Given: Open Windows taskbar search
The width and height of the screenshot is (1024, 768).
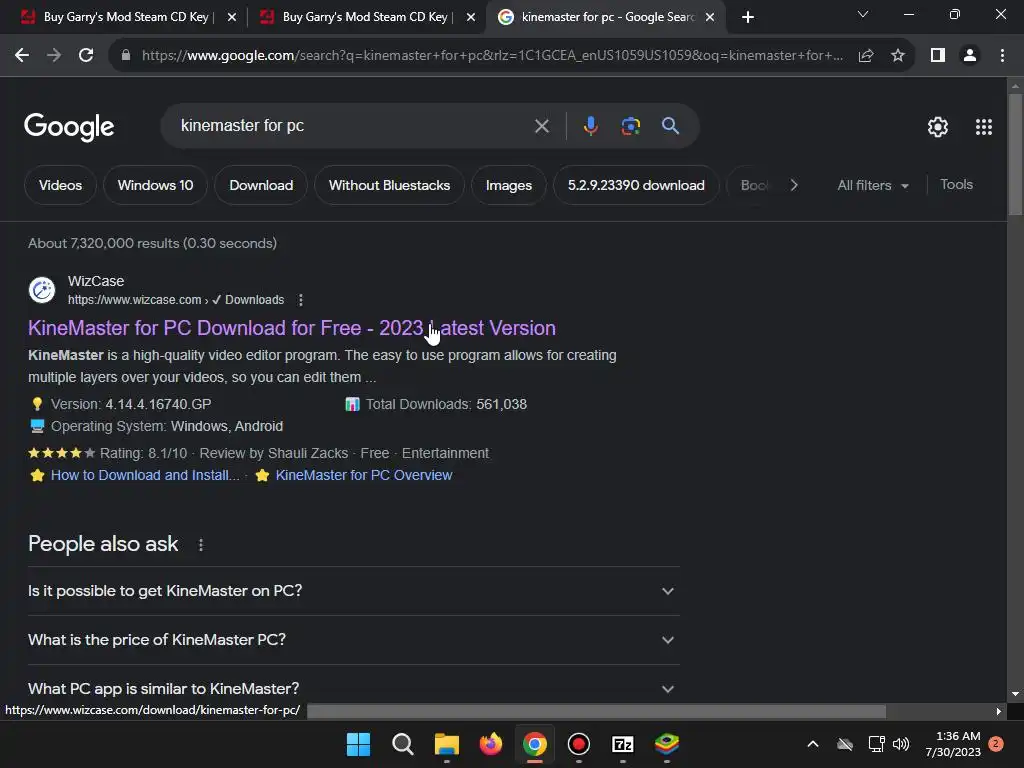Looking at the screenshot, I should [403, 744].
